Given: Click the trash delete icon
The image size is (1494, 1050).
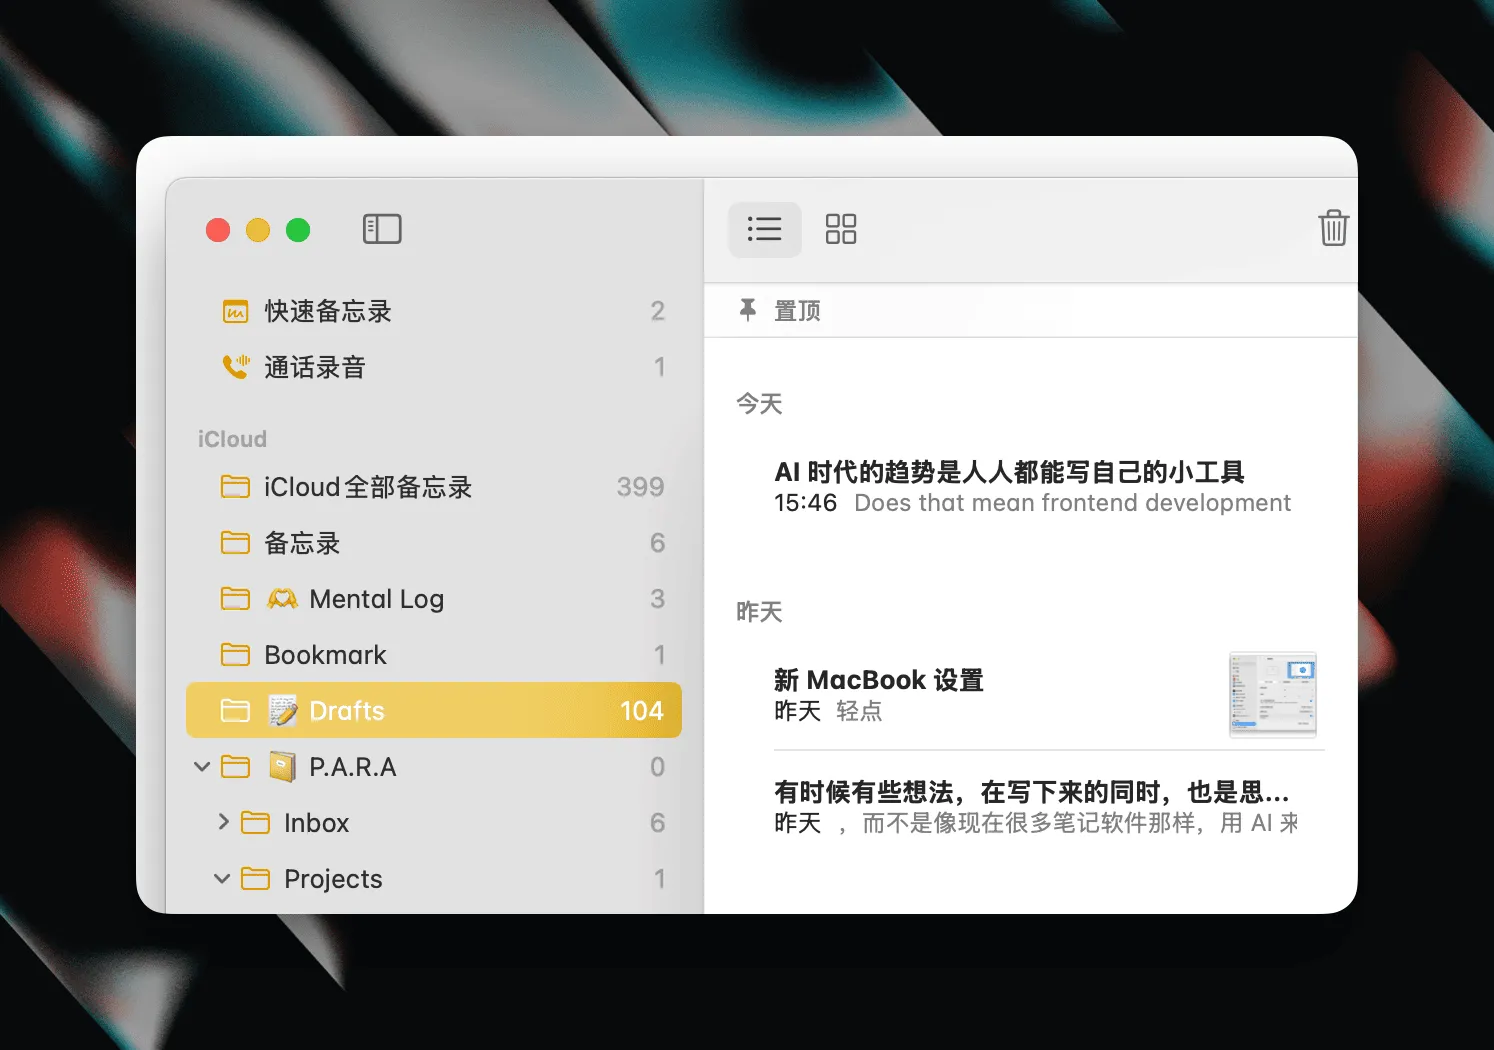Looking at the screenshot, I should point(1333,228).
